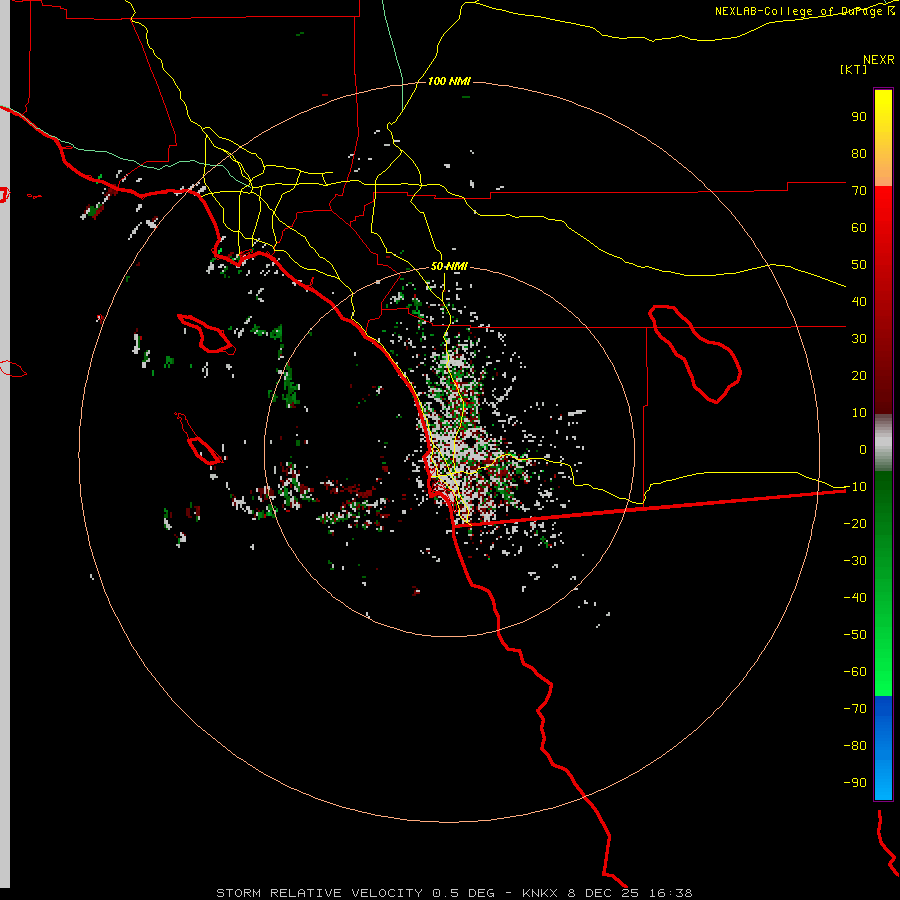Click the yellow-orange top segment of color bar
The width and height of the screenshot is (900, 900).
[883, 138]
